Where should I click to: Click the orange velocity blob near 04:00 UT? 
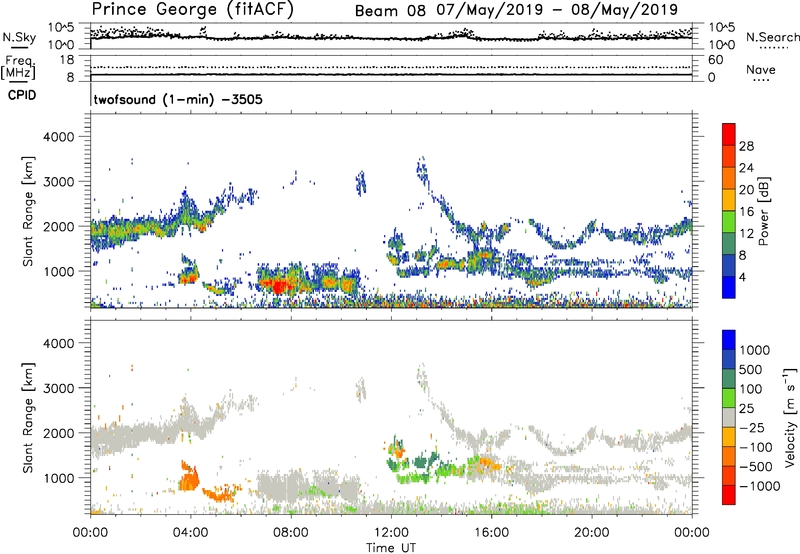point(189,480)
